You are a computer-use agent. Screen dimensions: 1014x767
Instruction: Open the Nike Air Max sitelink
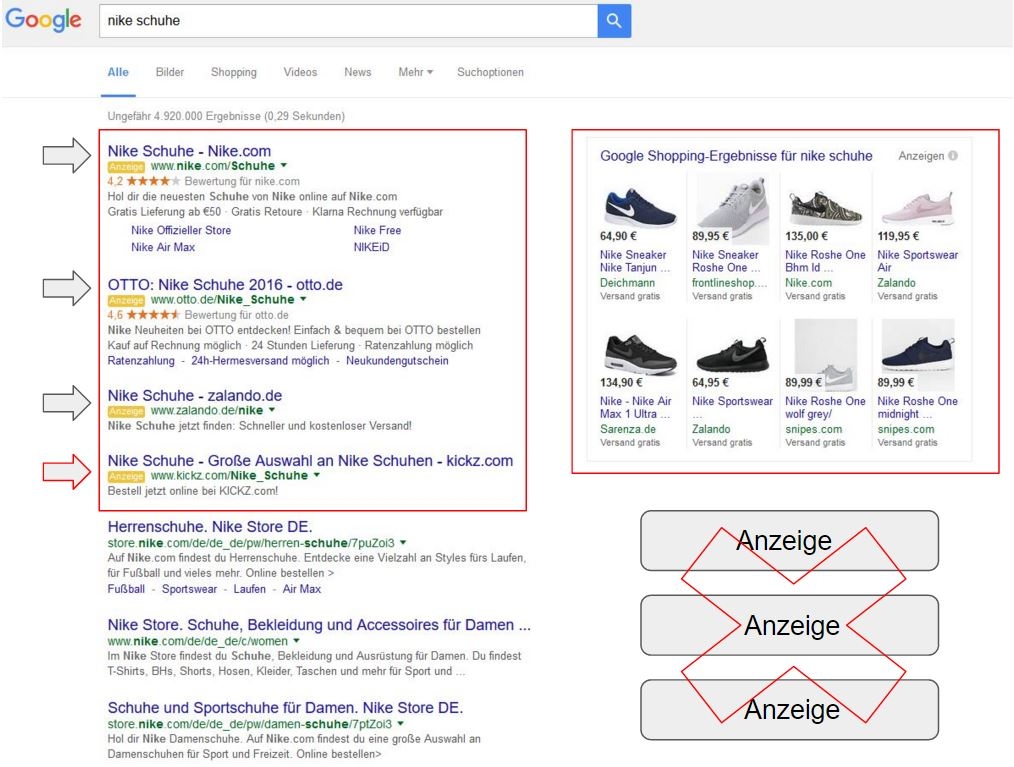point(163,247)
